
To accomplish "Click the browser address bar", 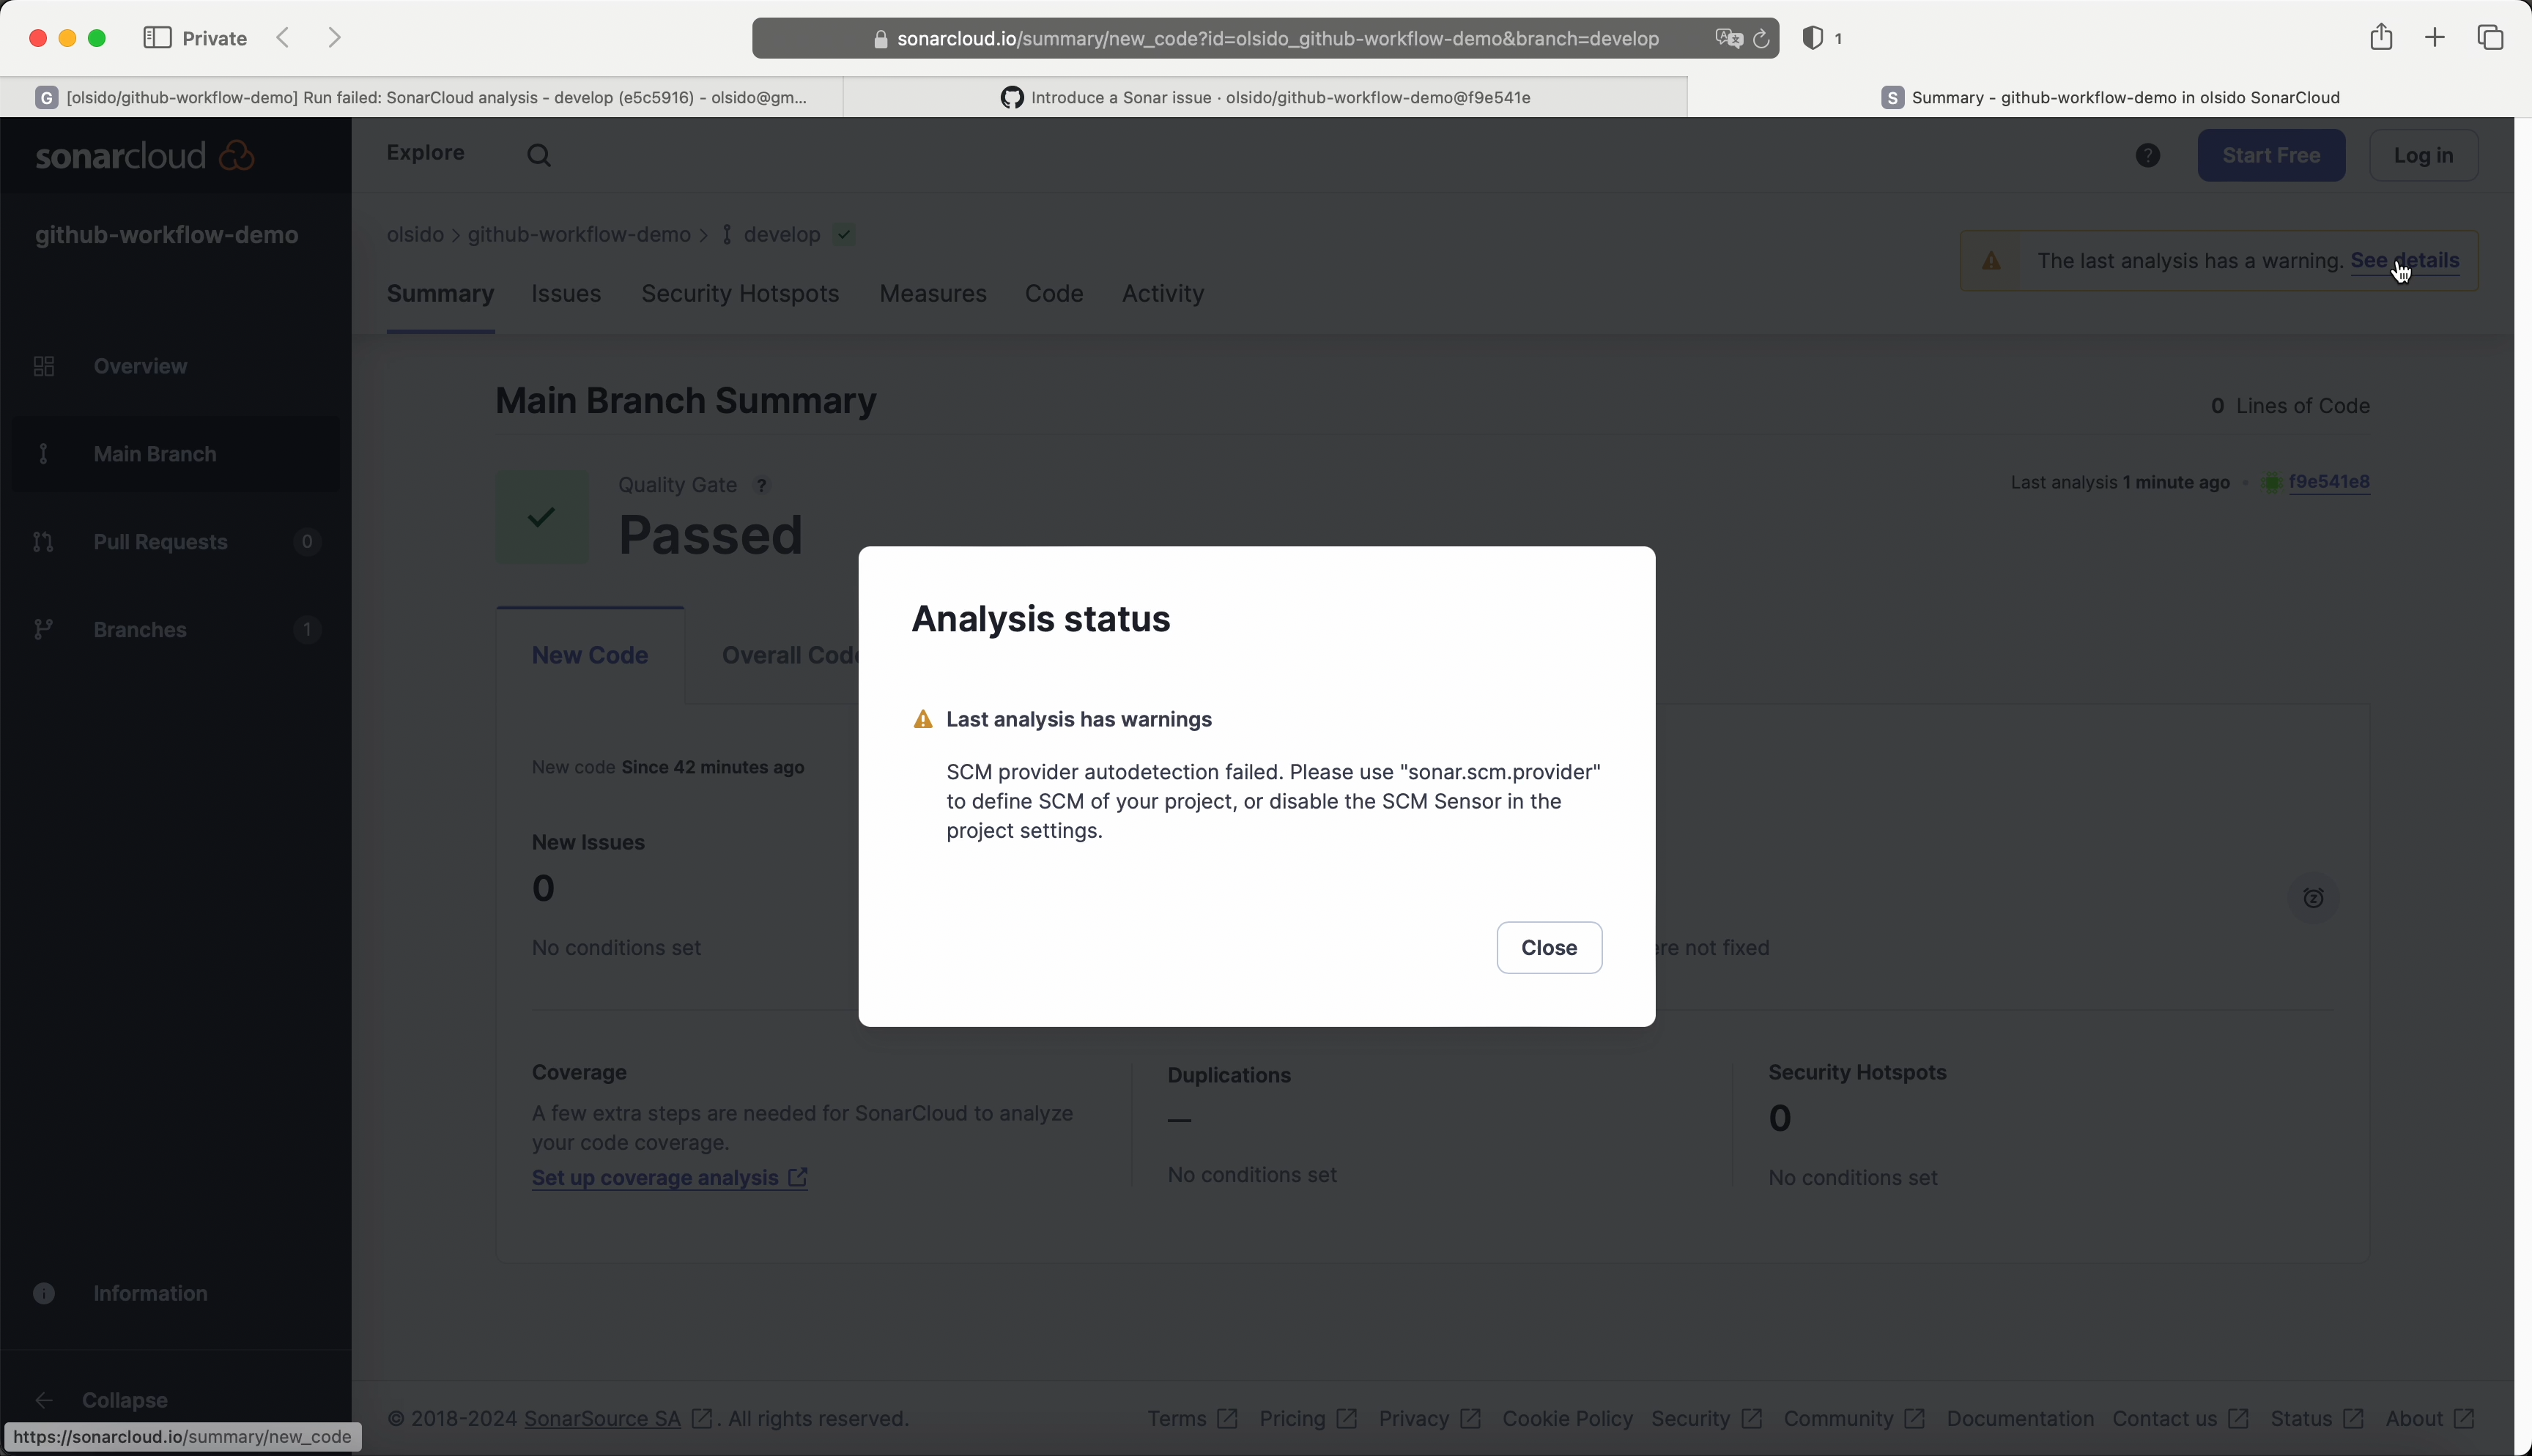I will click(1277, 39).
